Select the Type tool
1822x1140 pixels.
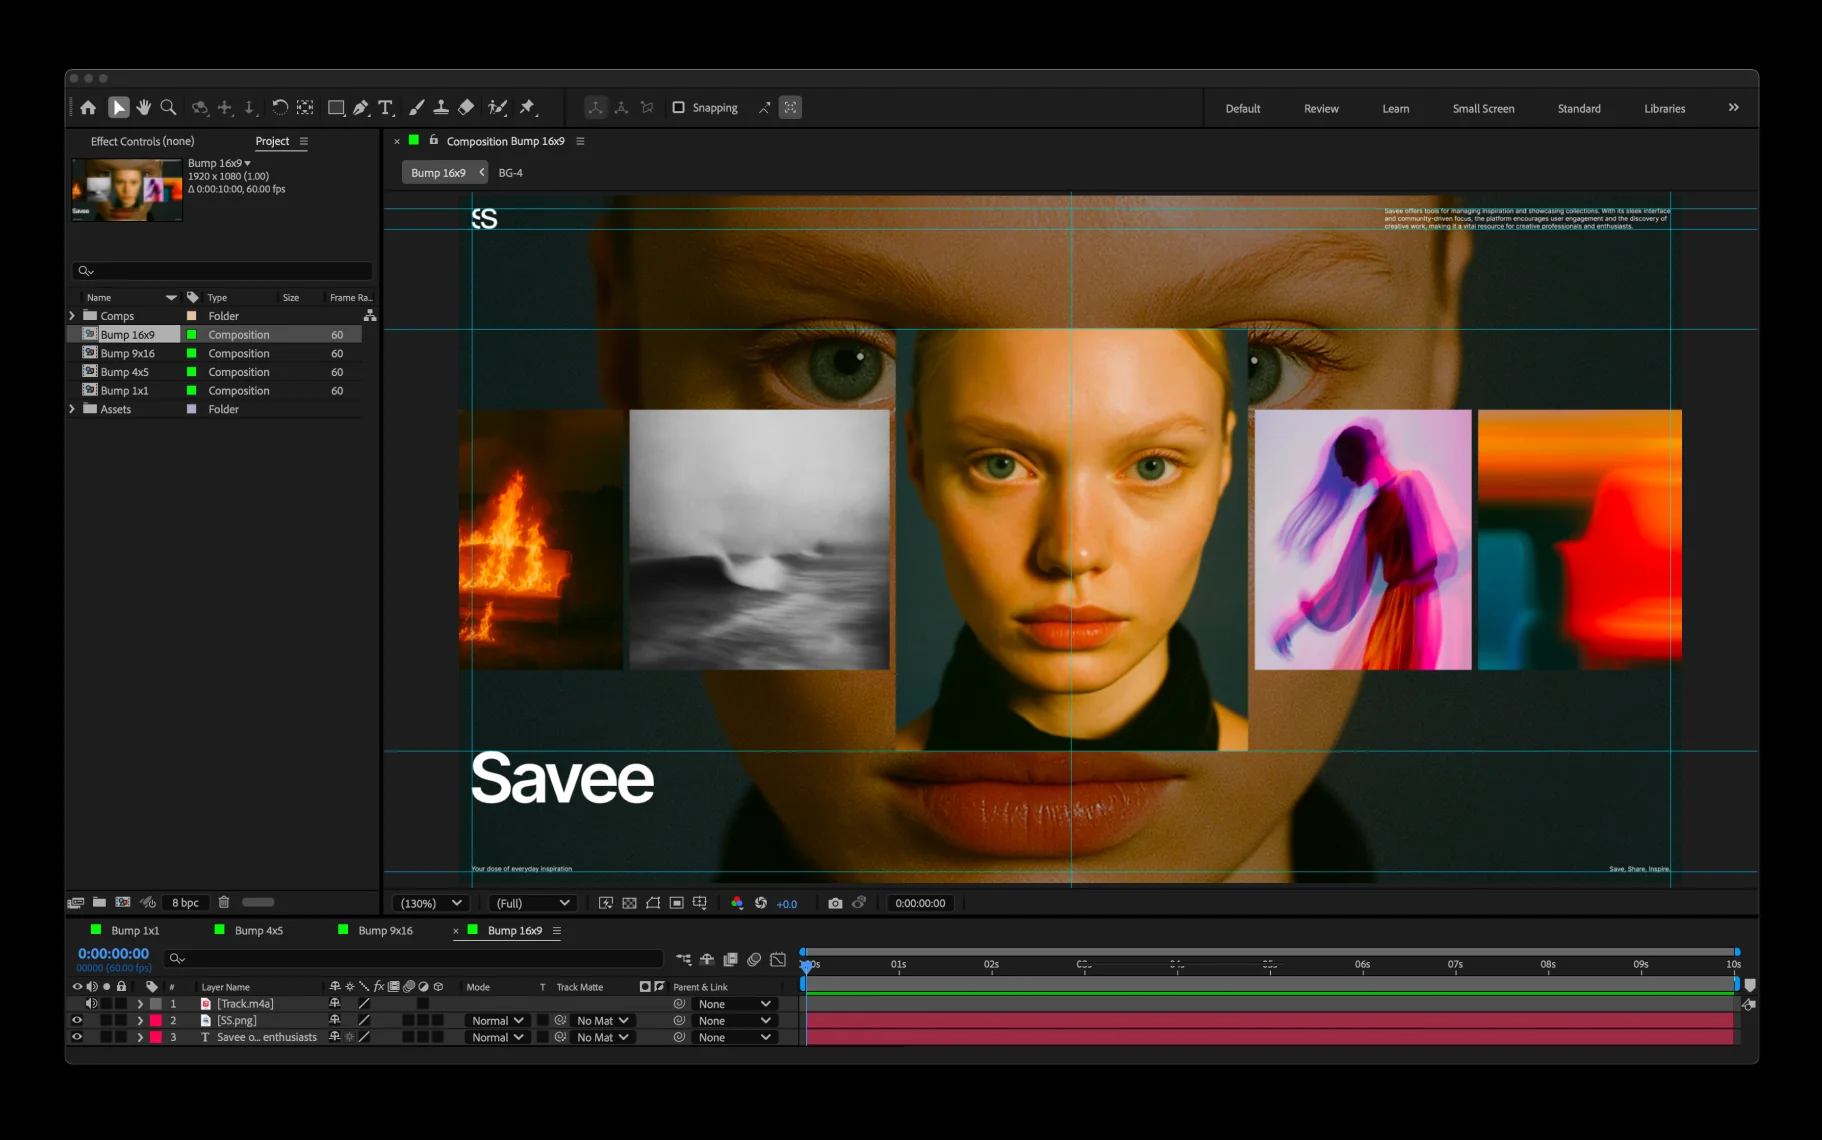[x=386, y=107]
